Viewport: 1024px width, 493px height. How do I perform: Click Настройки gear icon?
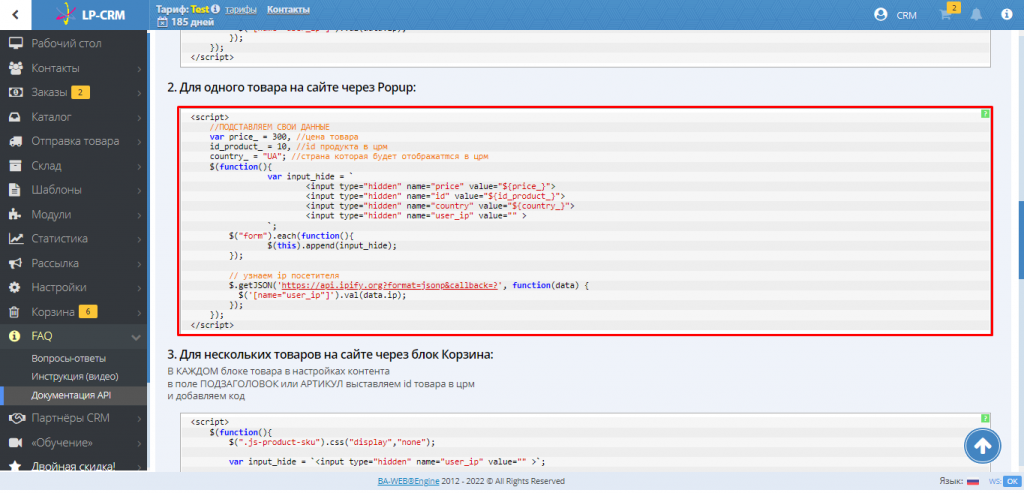[16, 287]
